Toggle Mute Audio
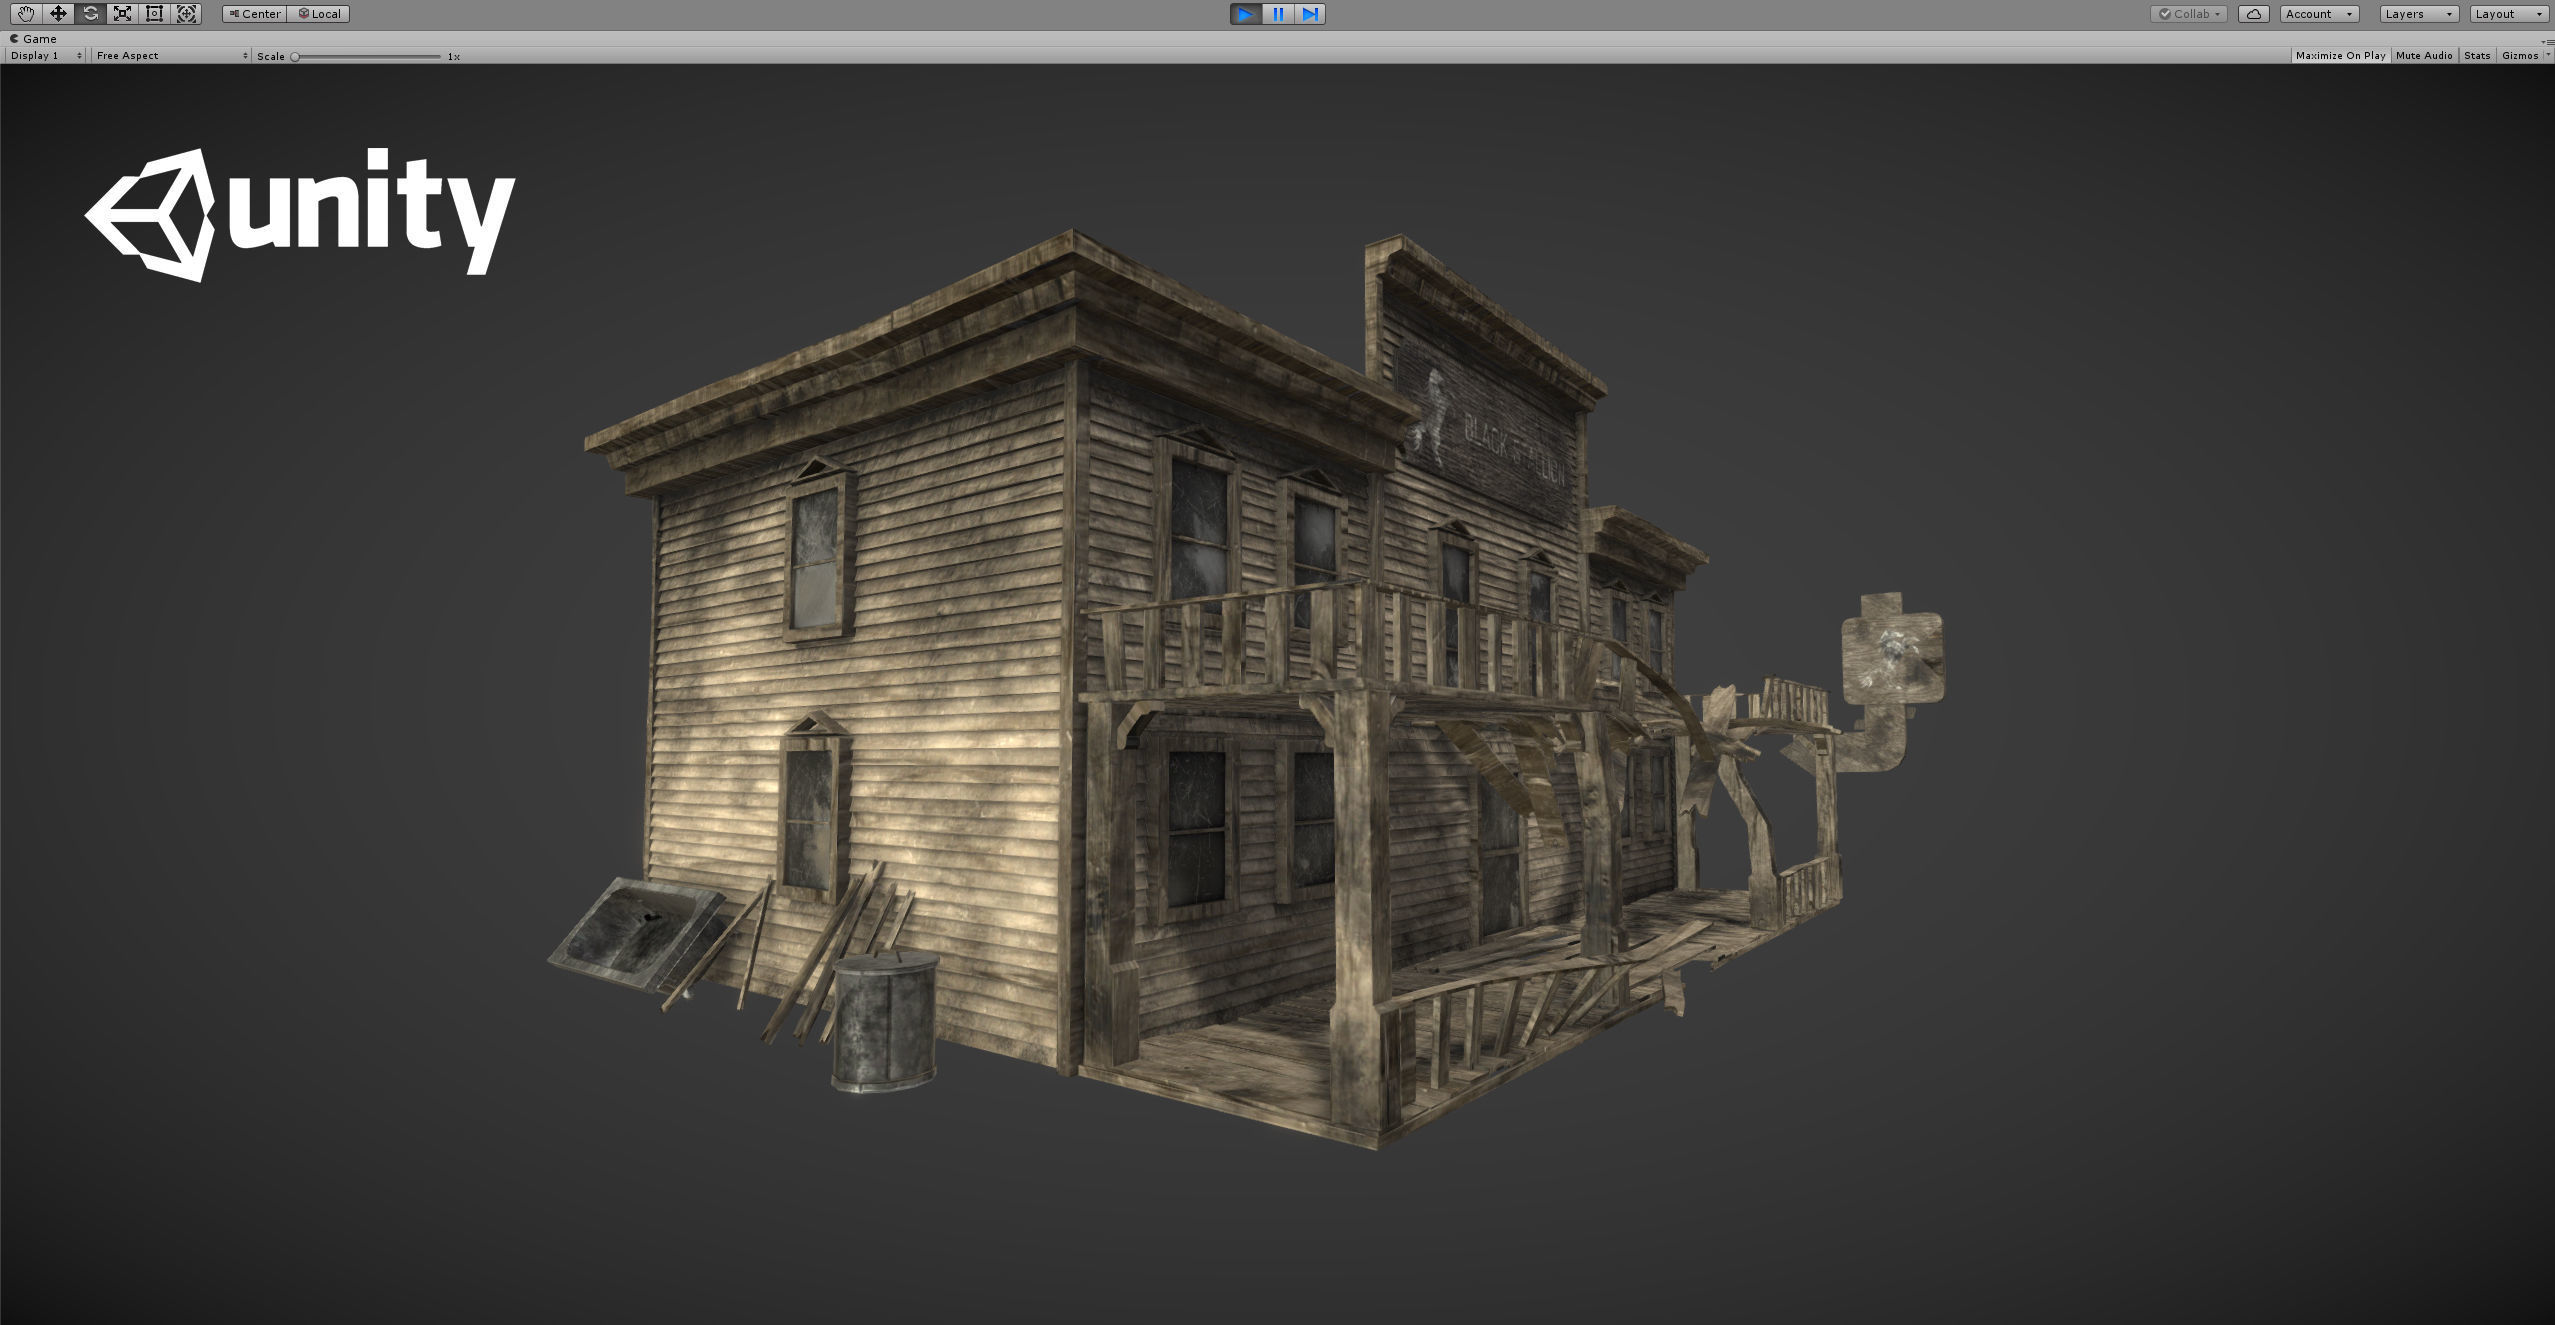The image size is (2555, 1325). (x=2424, y=56)
